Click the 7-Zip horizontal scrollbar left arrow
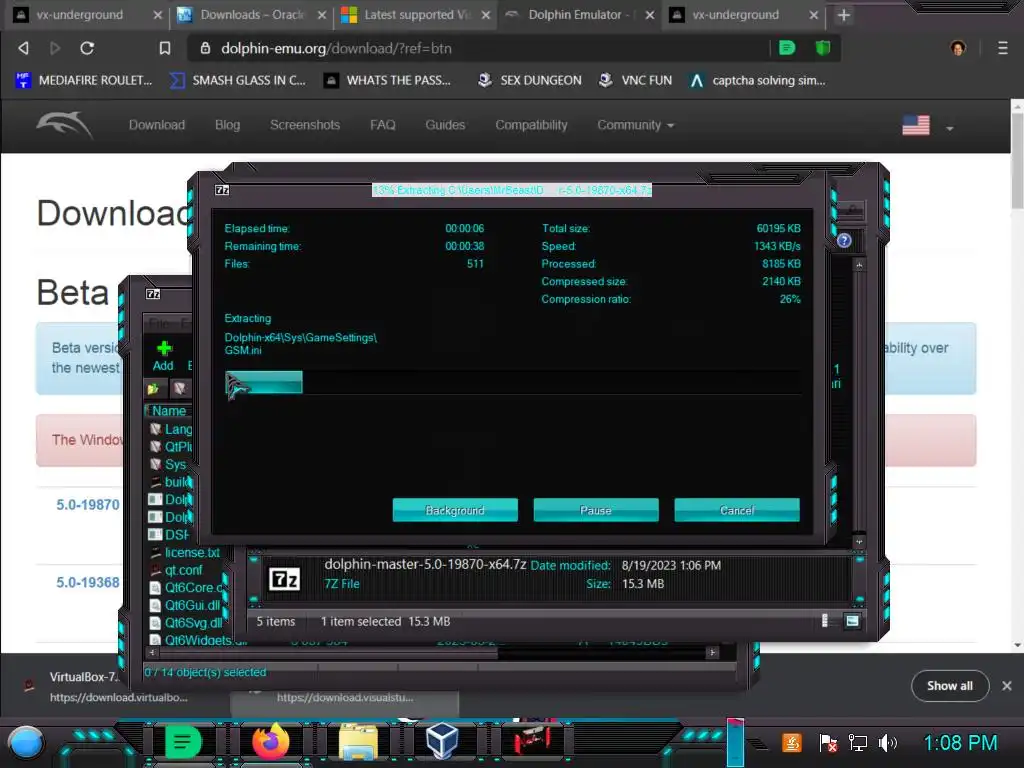Screen dimensions: 1024x768 152,652
